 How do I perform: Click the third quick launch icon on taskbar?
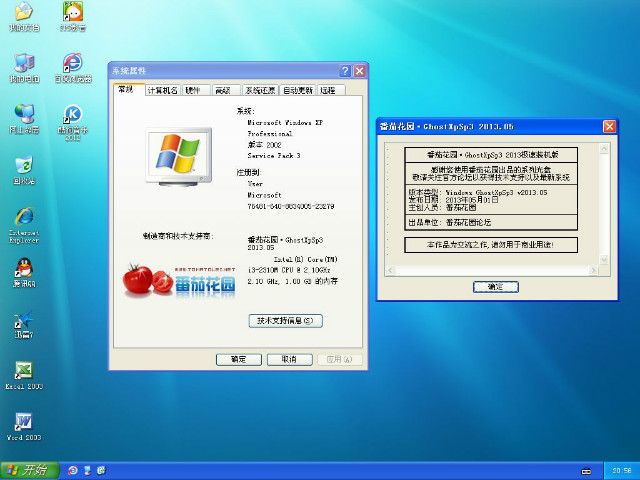[x=102, y=471]
